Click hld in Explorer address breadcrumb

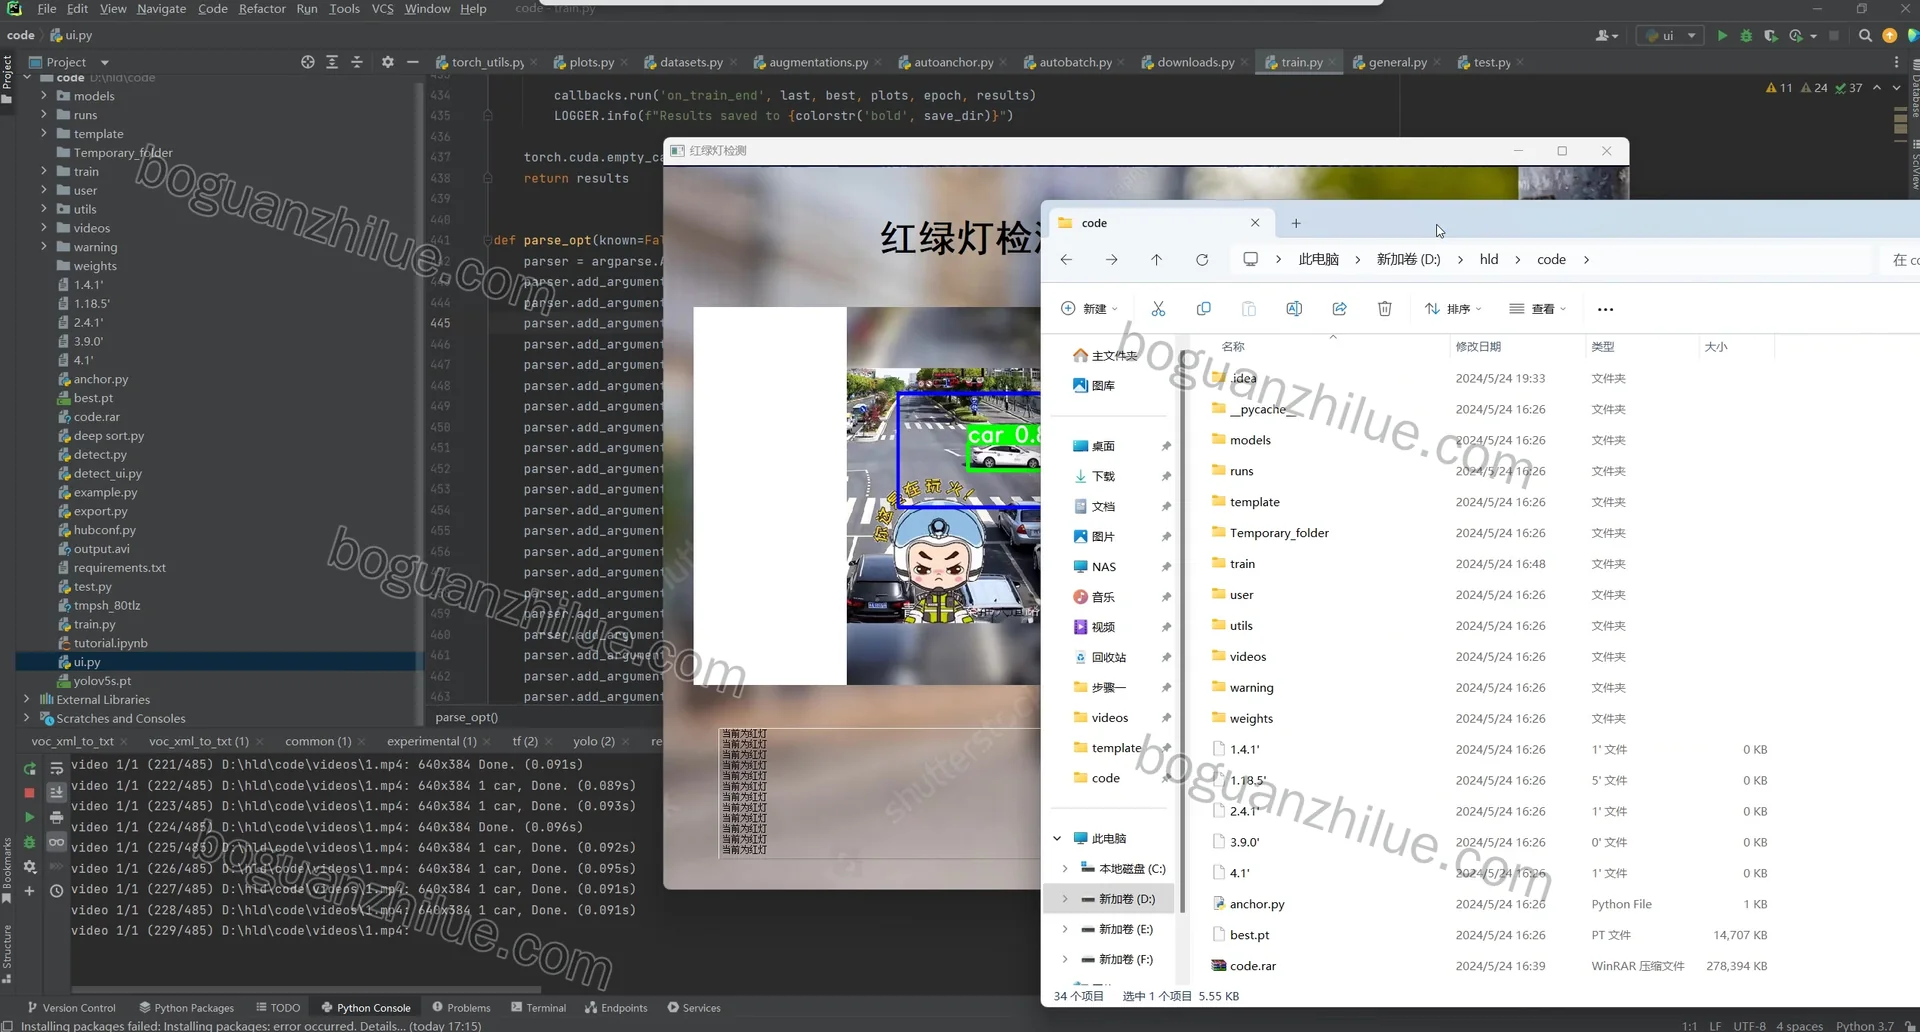tap(1489, 259)
